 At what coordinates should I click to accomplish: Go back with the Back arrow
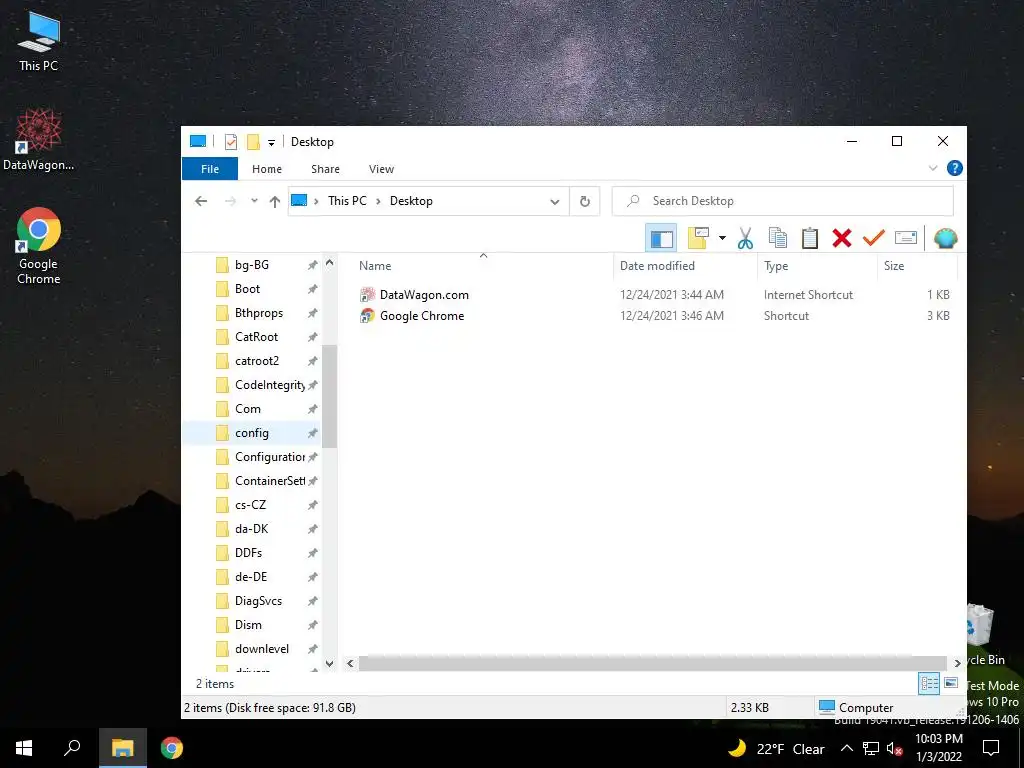coord(201,201)
